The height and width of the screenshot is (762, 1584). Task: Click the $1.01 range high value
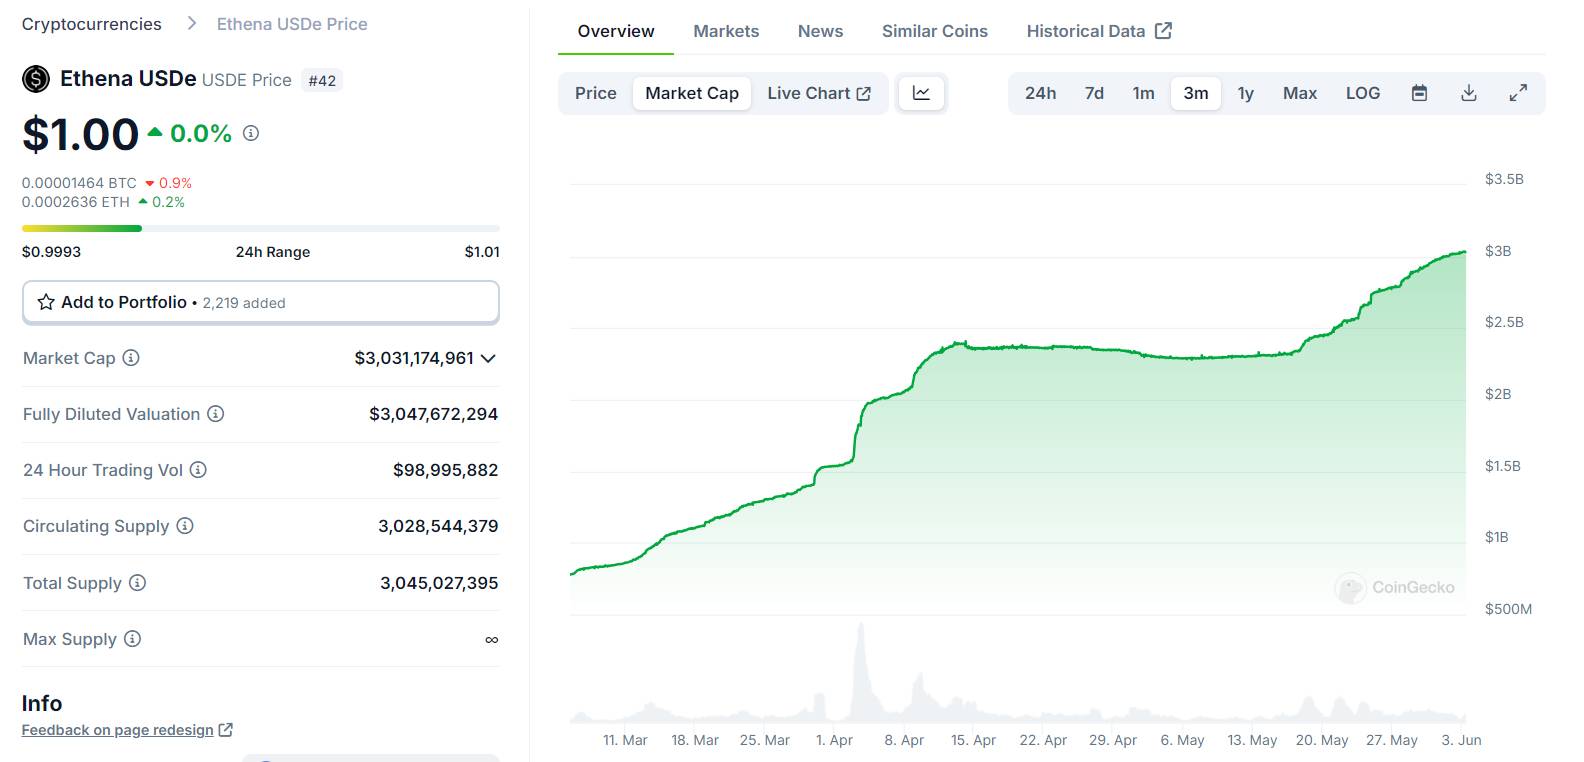[482, 252]
